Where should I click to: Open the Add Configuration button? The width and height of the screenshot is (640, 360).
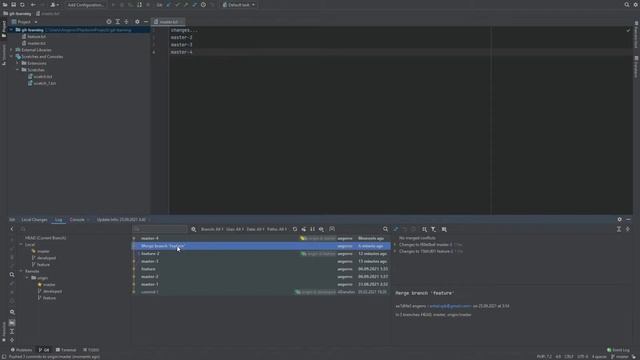coord(85,5)
